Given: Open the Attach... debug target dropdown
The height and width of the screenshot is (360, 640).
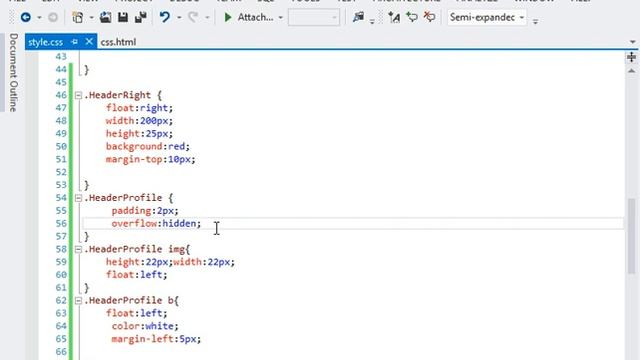Looking at the screenshot, I should click(280, 18).
